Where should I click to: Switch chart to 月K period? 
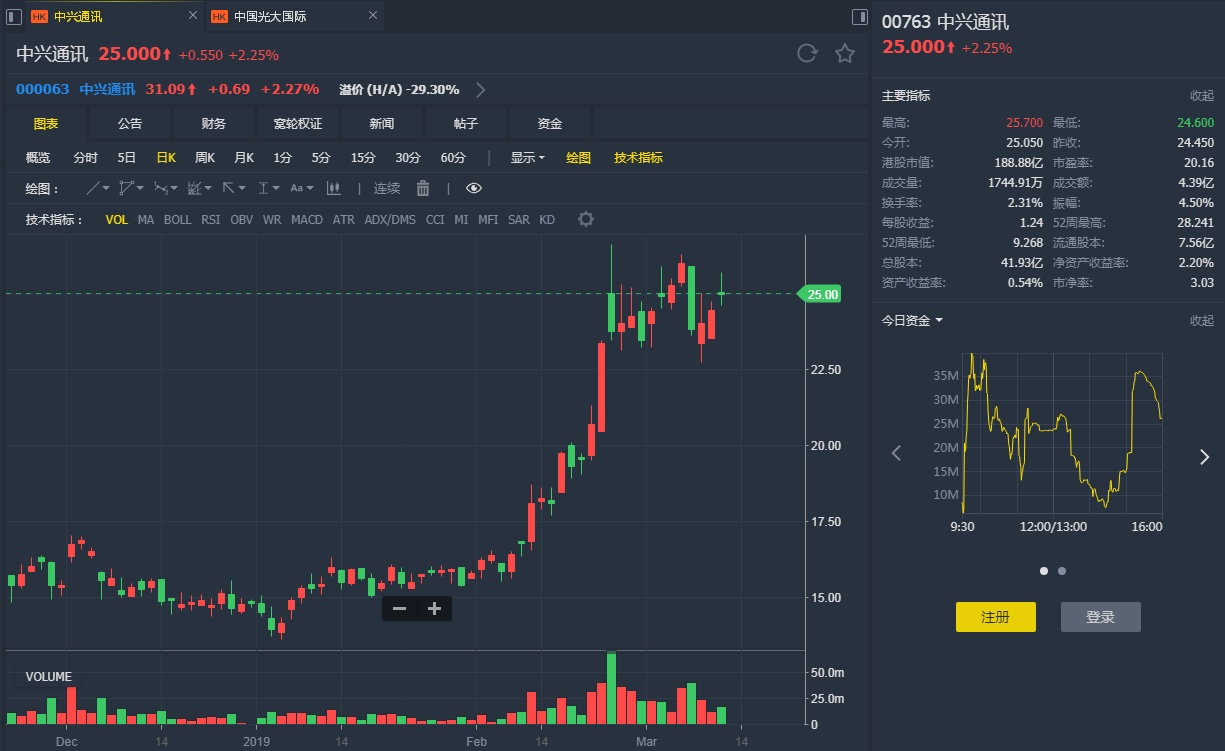pyautogui.click(x=244, y=158)
